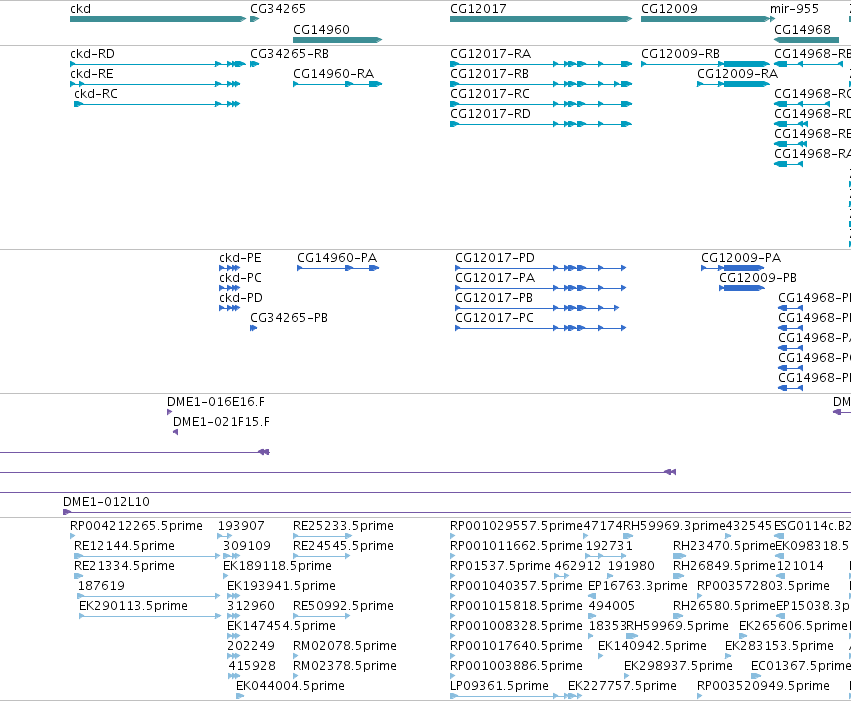Click EST feature 193907
This screenshot has width=851, height=701.
pos(241,526)
